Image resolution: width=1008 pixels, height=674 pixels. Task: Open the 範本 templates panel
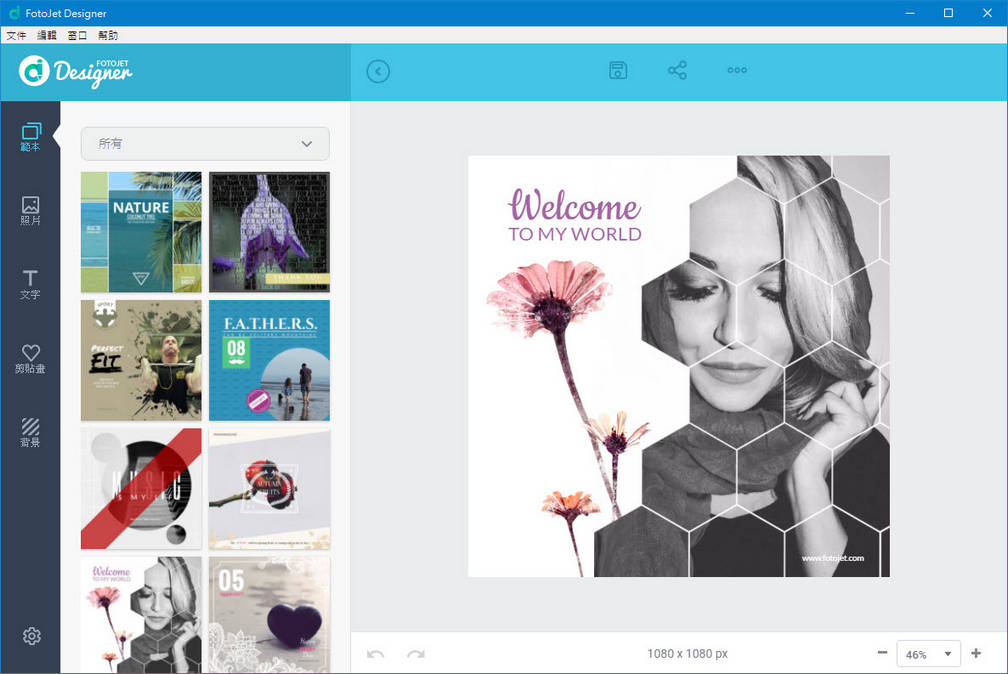[x=31, y=137]
